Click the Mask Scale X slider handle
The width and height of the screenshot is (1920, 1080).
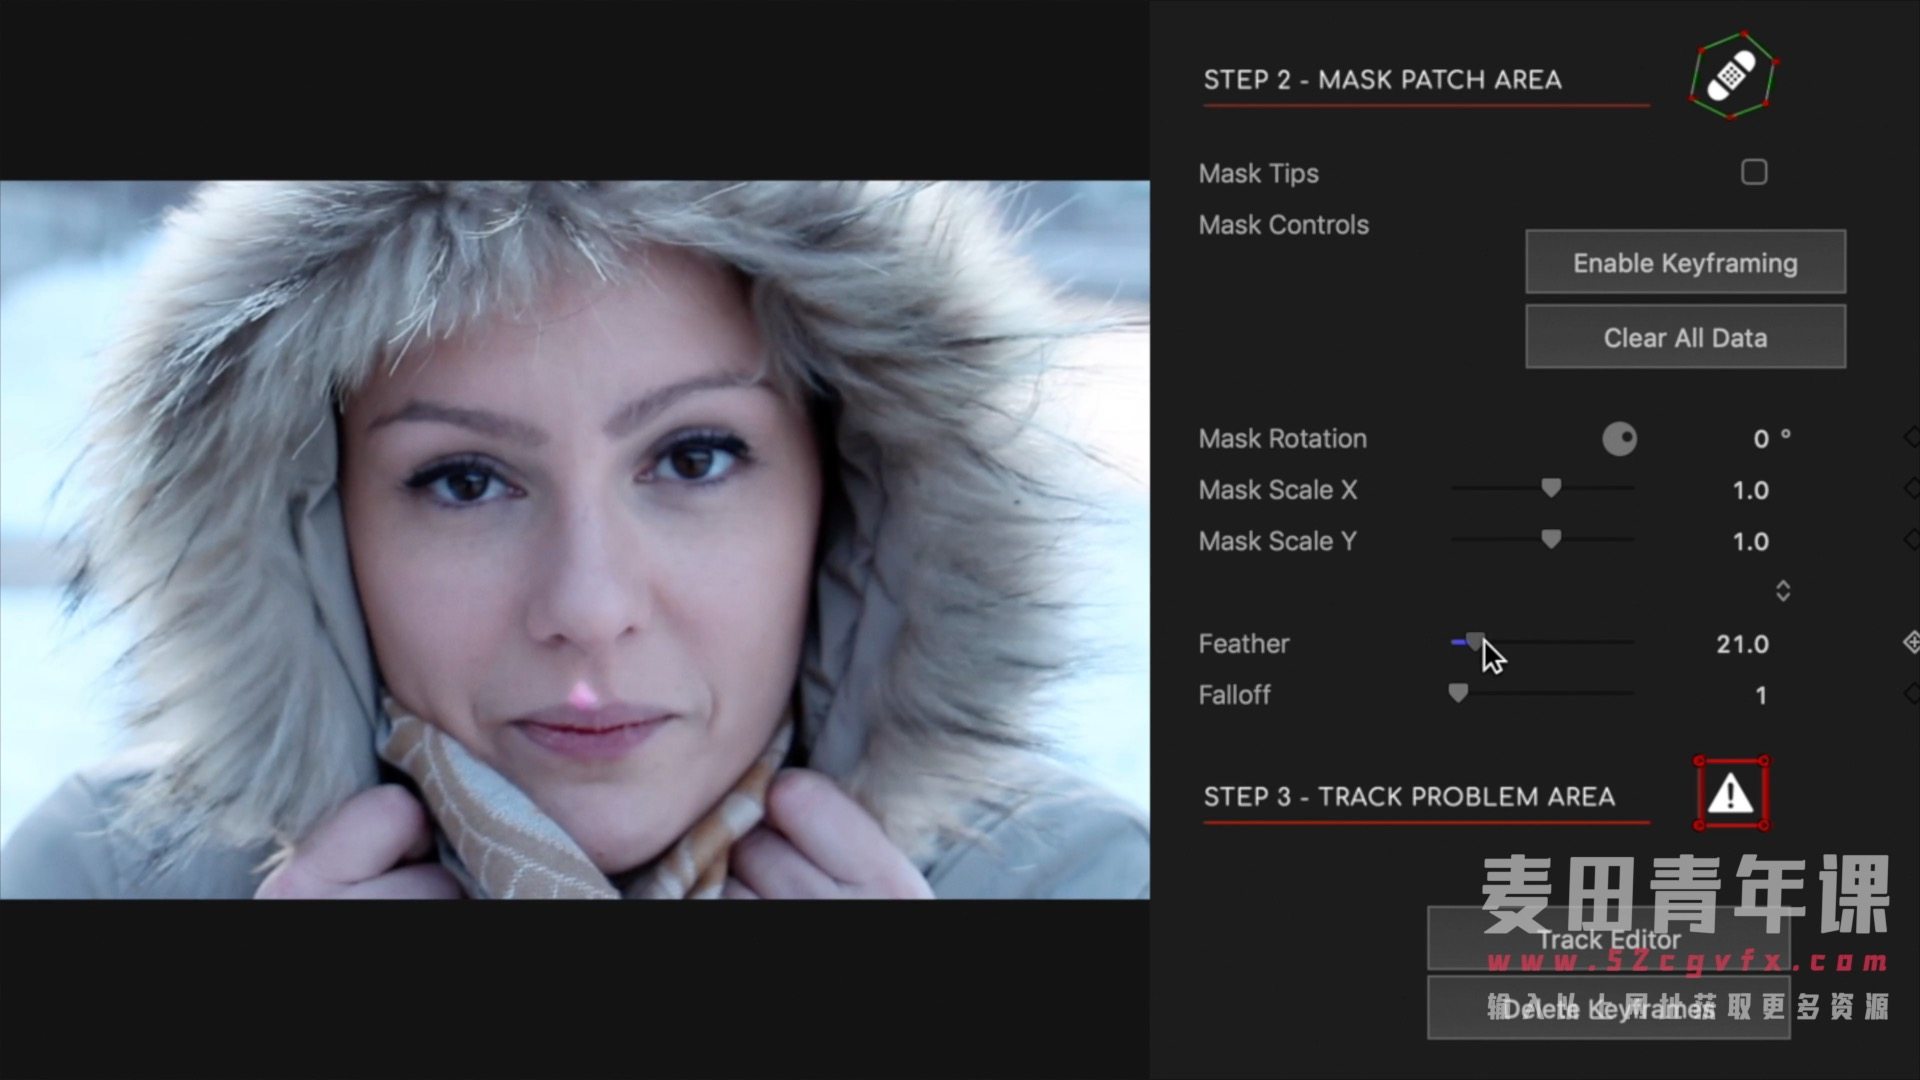tap(1551, 487)
